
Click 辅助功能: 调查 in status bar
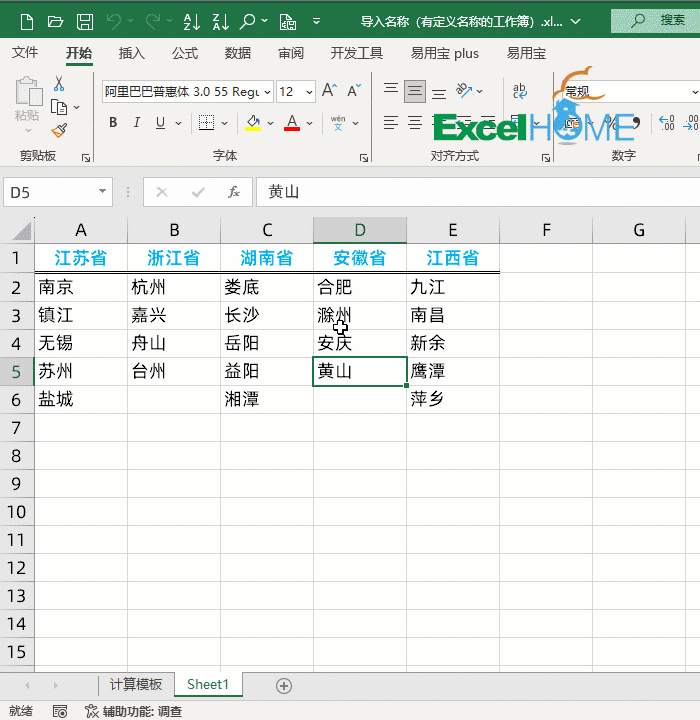[134, 711]
